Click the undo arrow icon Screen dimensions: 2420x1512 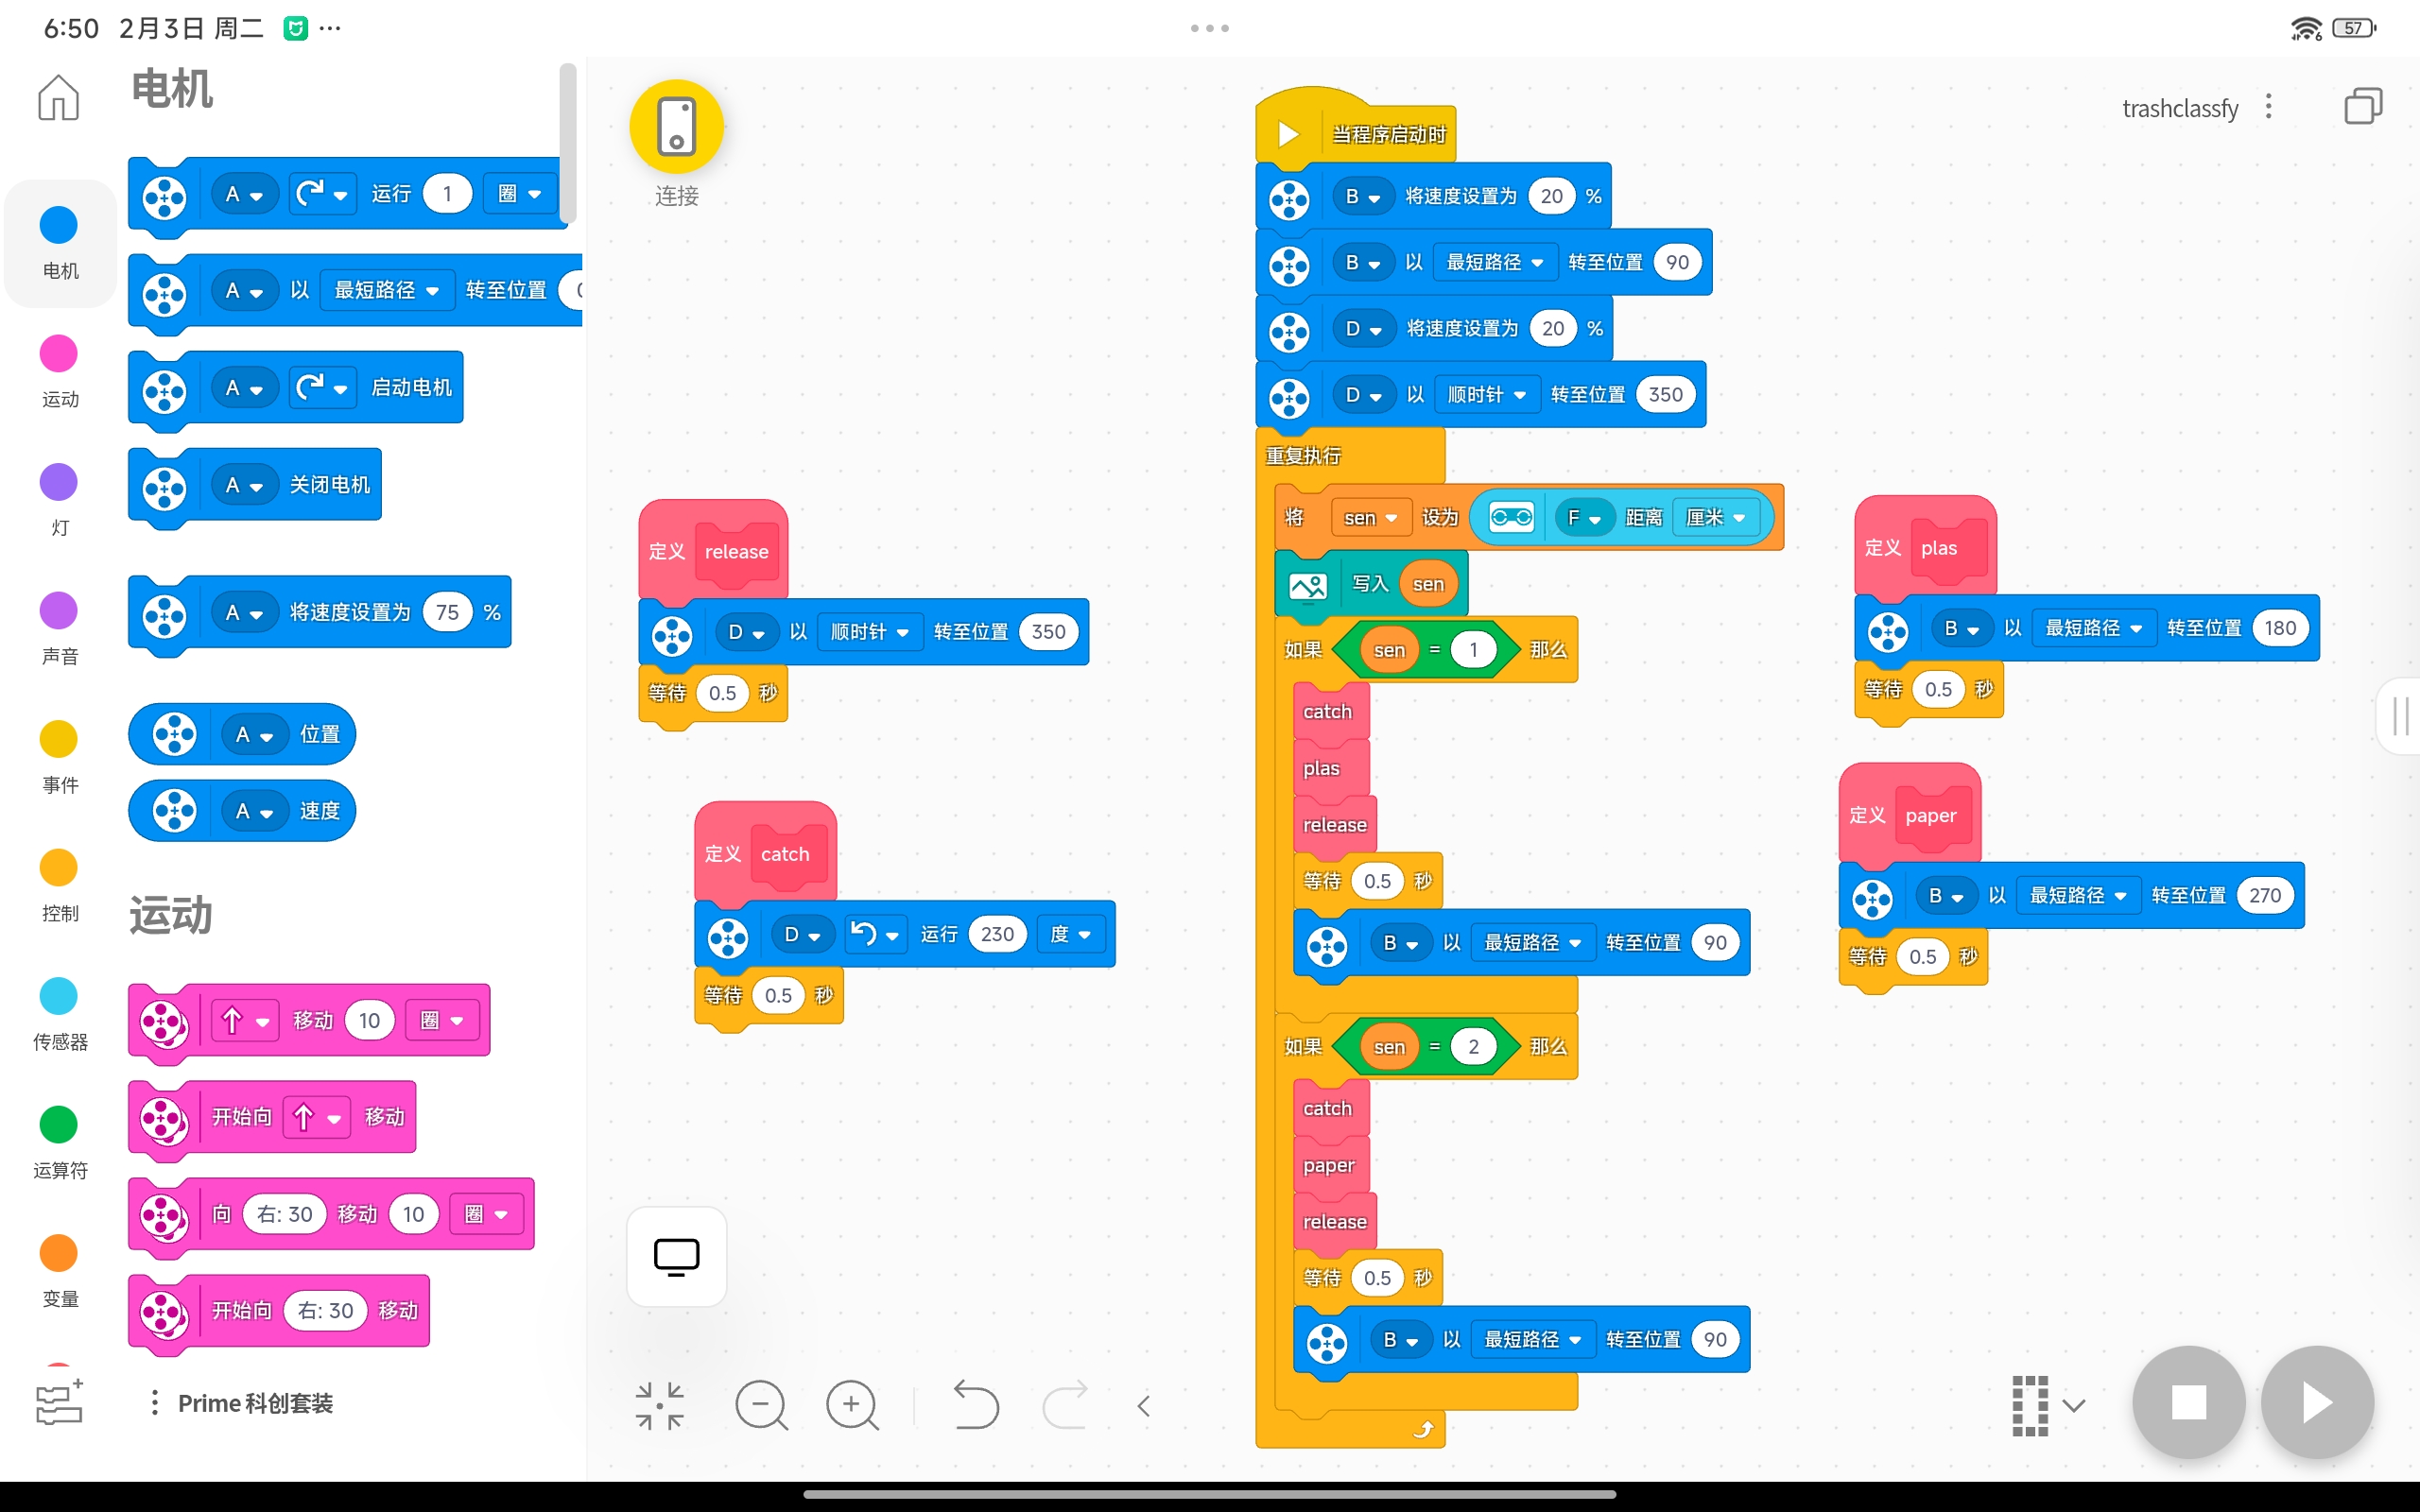(975, 1405)
